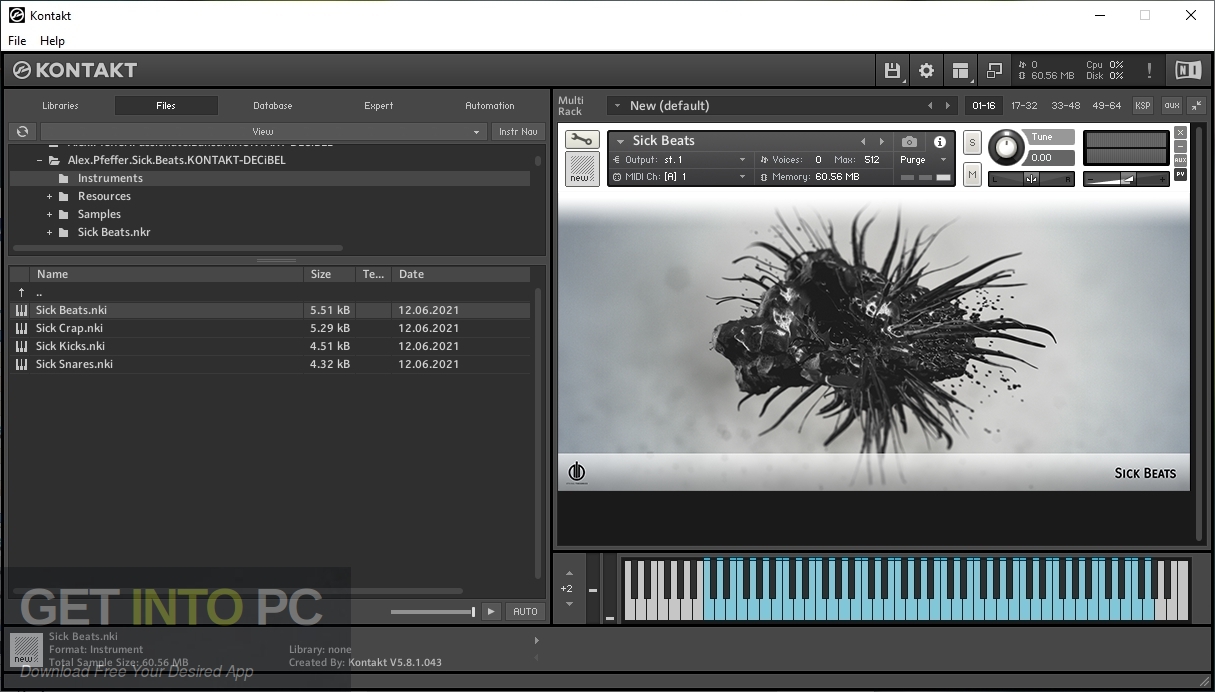1215x692 pixels.
Task: Toggle AUTO preview button
Action: point(525,611)
